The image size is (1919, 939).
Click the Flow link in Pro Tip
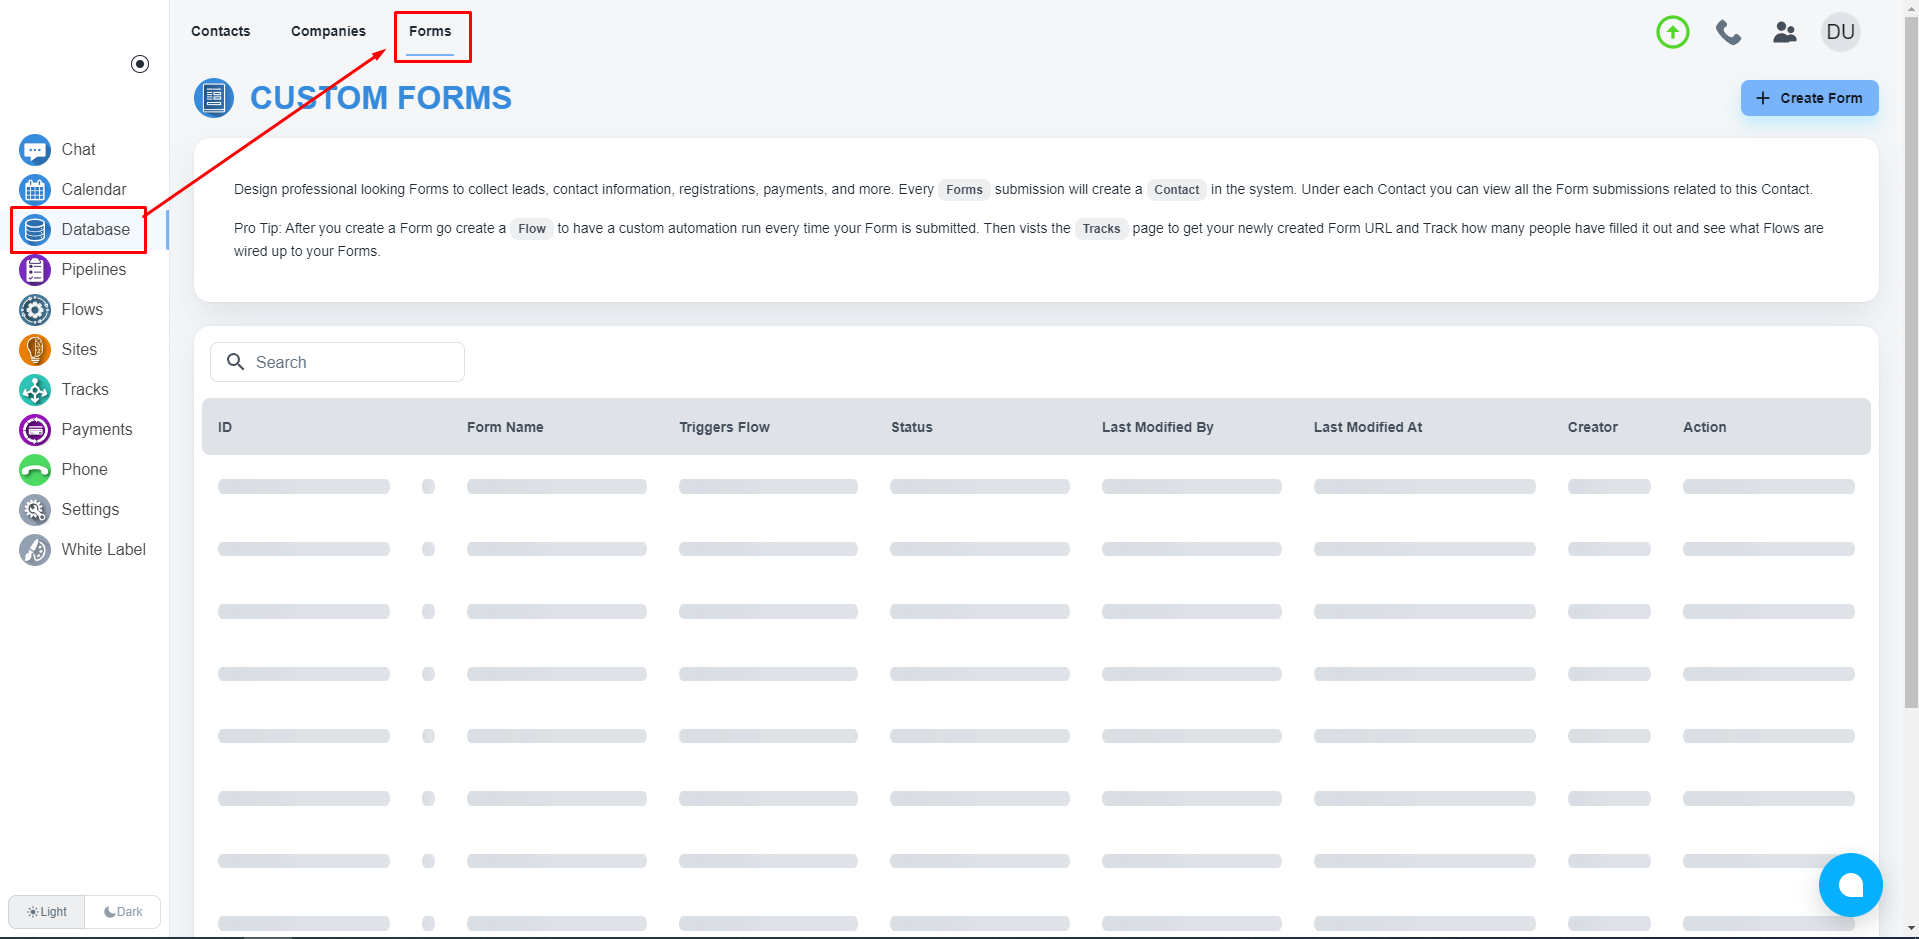(x=532, y=229)
